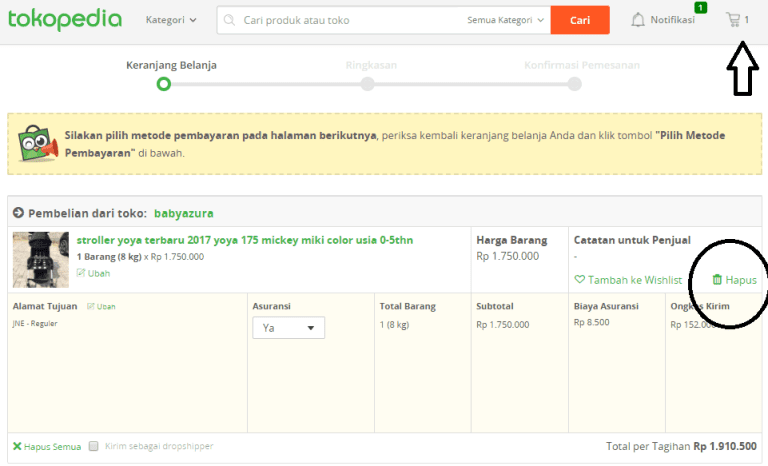The height and width of the screenshot is (466, 768).
Task: Click the green Keranjang Belanja step circle
Action: [x=164, y=84]
